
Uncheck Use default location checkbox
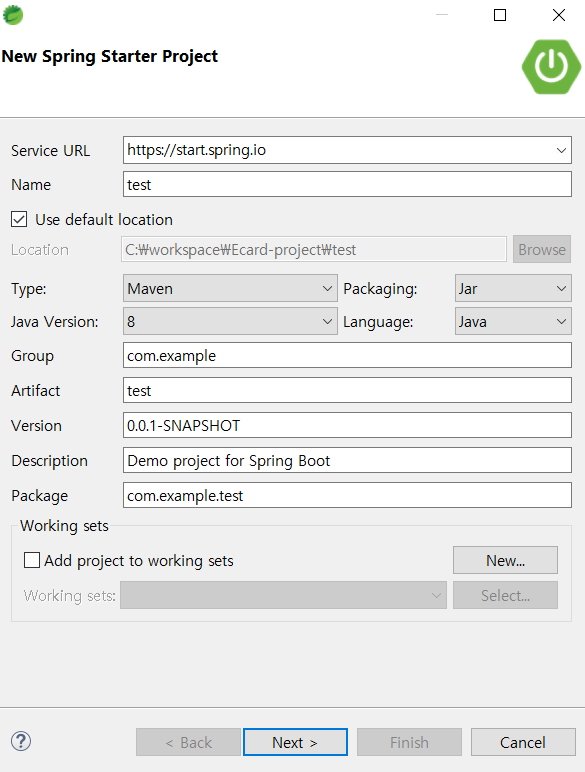pos(19,219)
